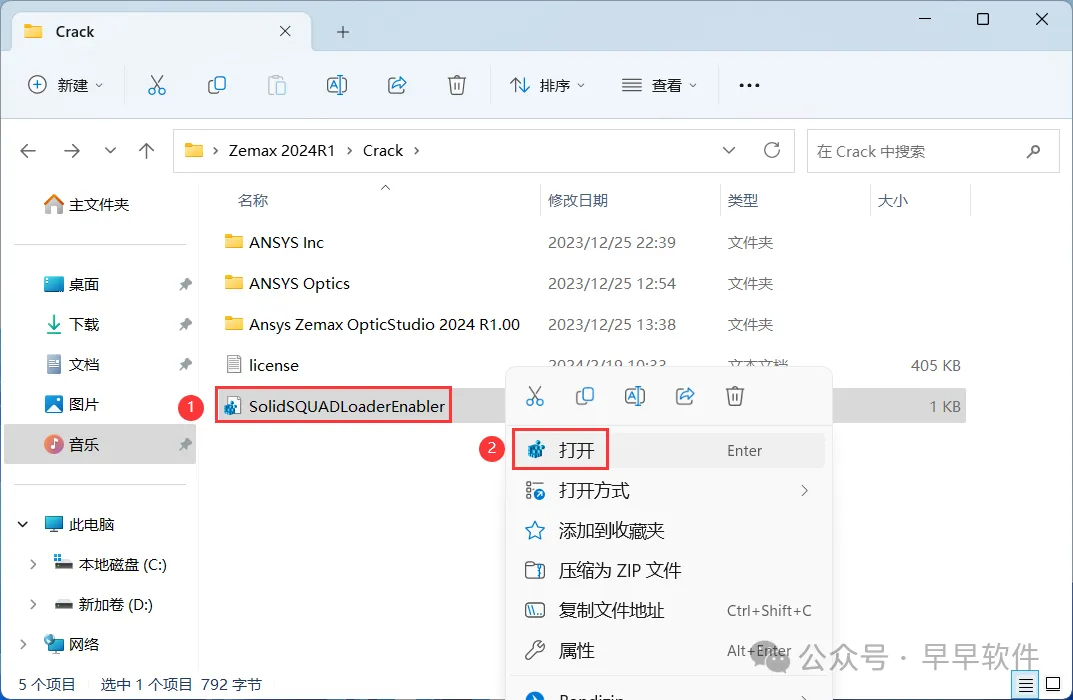Refresh the Crack folder view
Viewport: 1073px width, 700px height.
tap(772, 150)
